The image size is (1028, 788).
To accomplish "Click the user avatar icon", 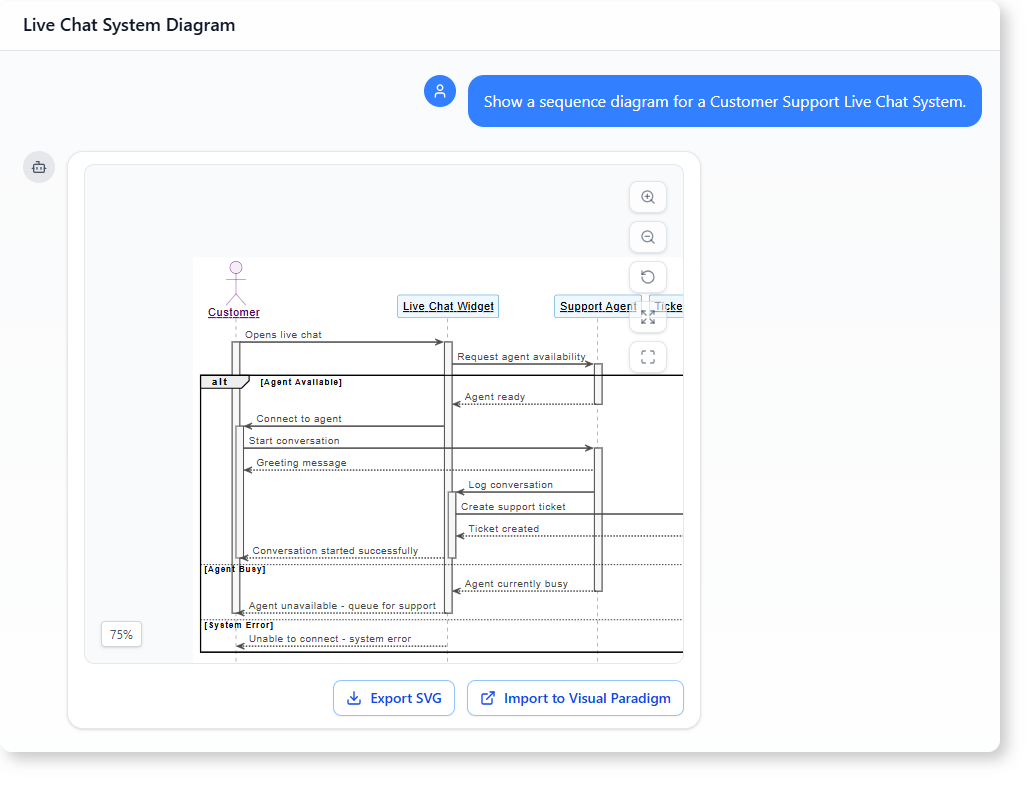I will (440, 91).
